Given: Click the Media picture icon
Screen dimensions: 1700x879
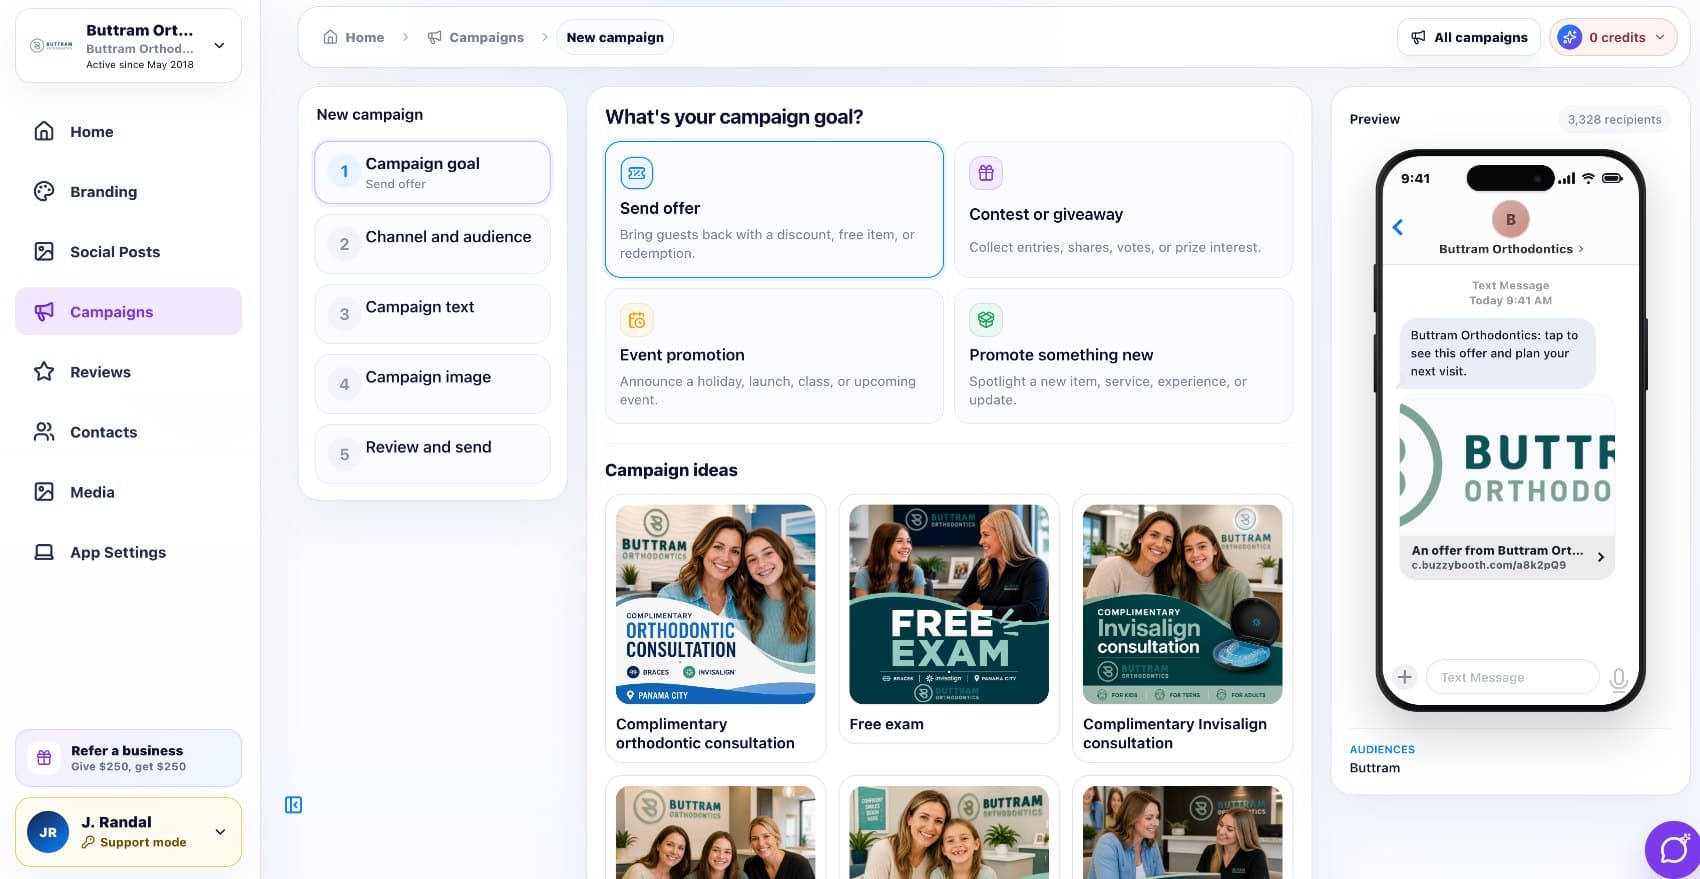Looking at the screenshot, I should pos(44,491).
